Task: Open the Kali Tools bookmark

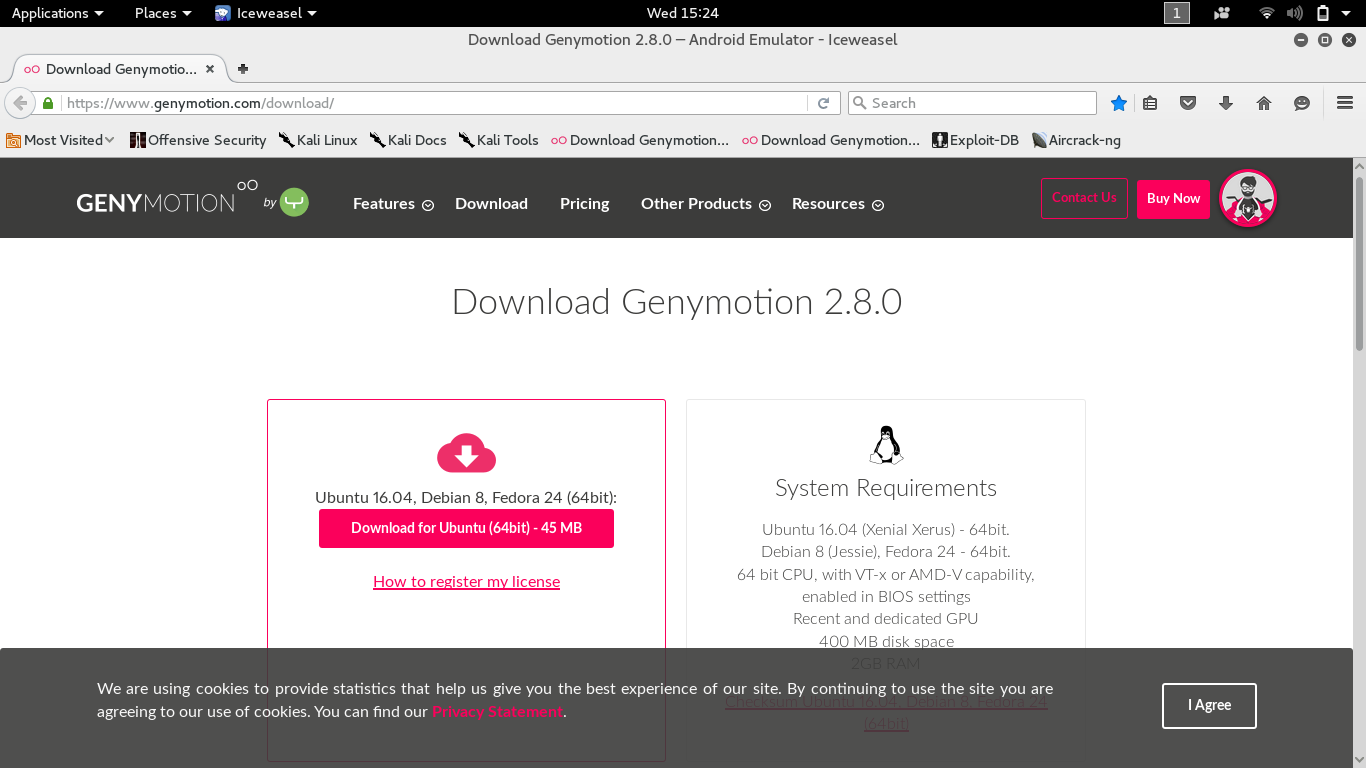Action: point(498,140)
